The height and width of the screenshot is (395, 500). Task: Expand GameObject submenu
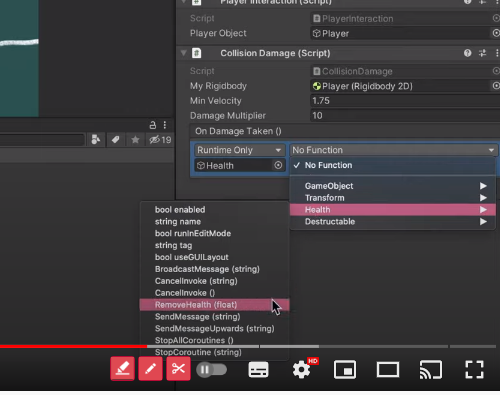click(392, 186)
